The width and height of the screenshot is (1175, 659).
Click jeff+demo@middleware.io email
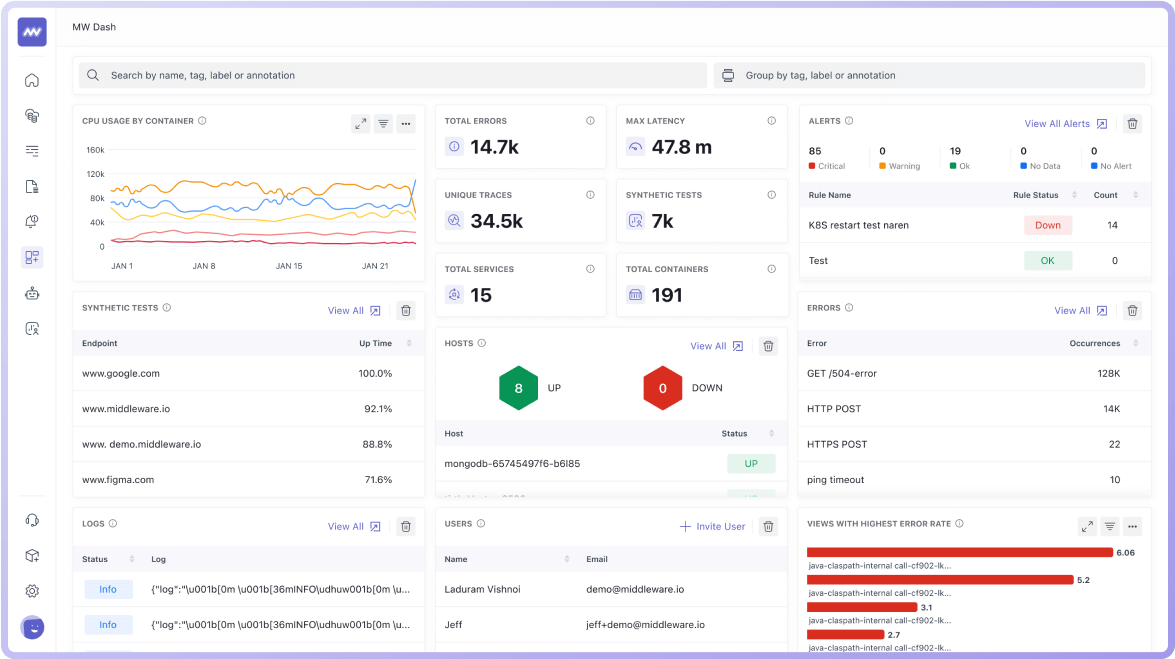click(645, 625)
